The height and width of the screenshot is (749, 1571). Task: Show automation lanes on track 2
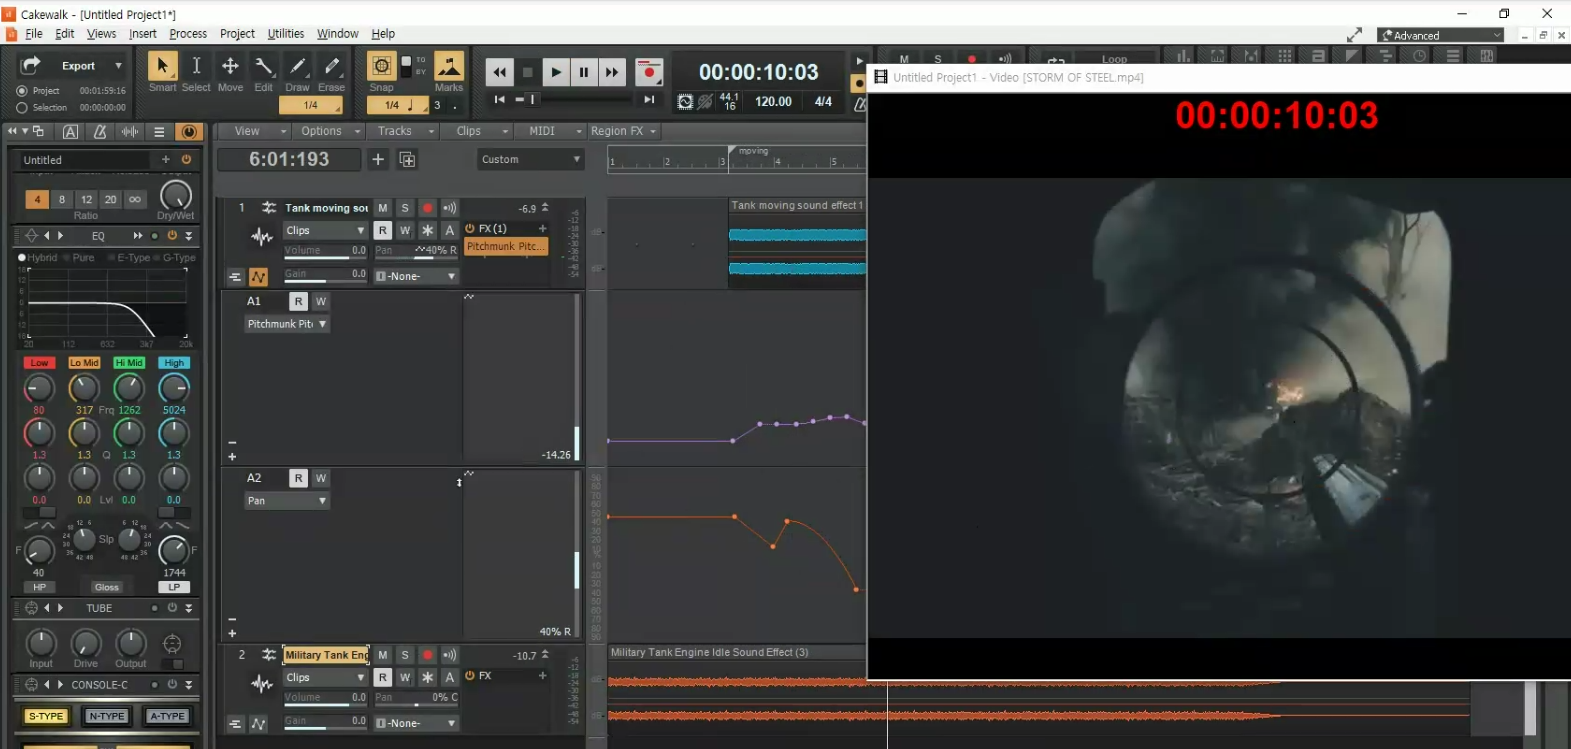click(x=258, y=723)
